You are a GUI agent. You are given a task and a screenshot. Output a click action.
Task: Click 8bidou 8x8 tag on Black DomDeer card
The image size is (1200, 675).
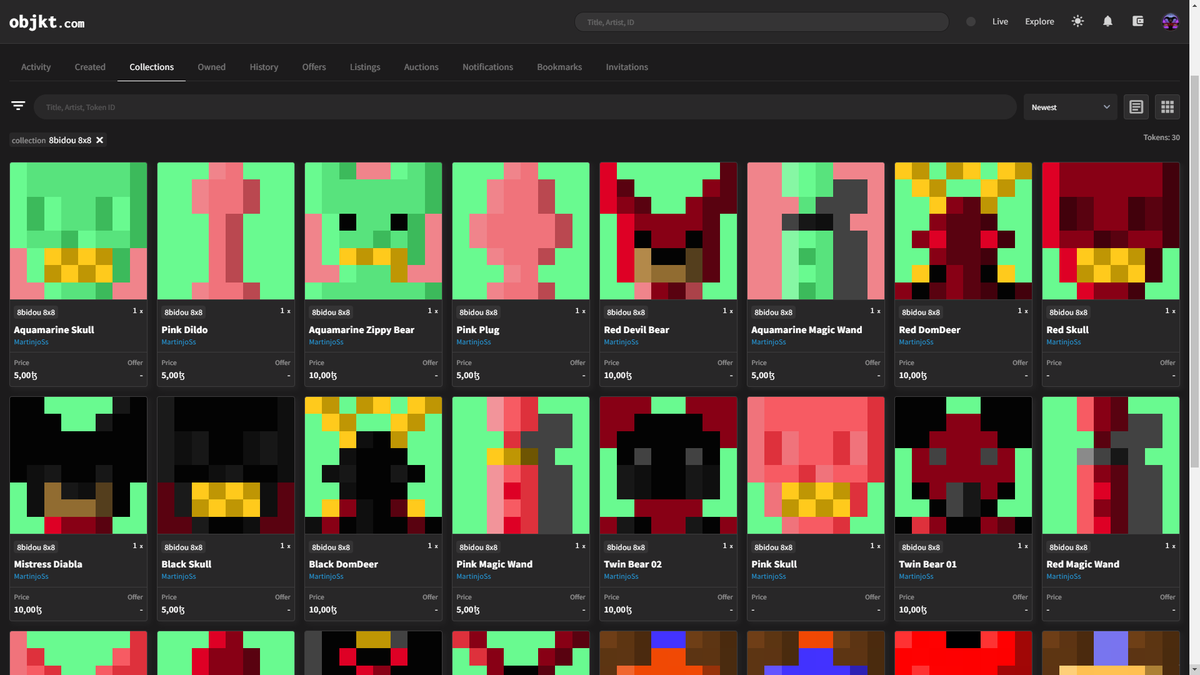pyautogui.click(x=330, y=548)
